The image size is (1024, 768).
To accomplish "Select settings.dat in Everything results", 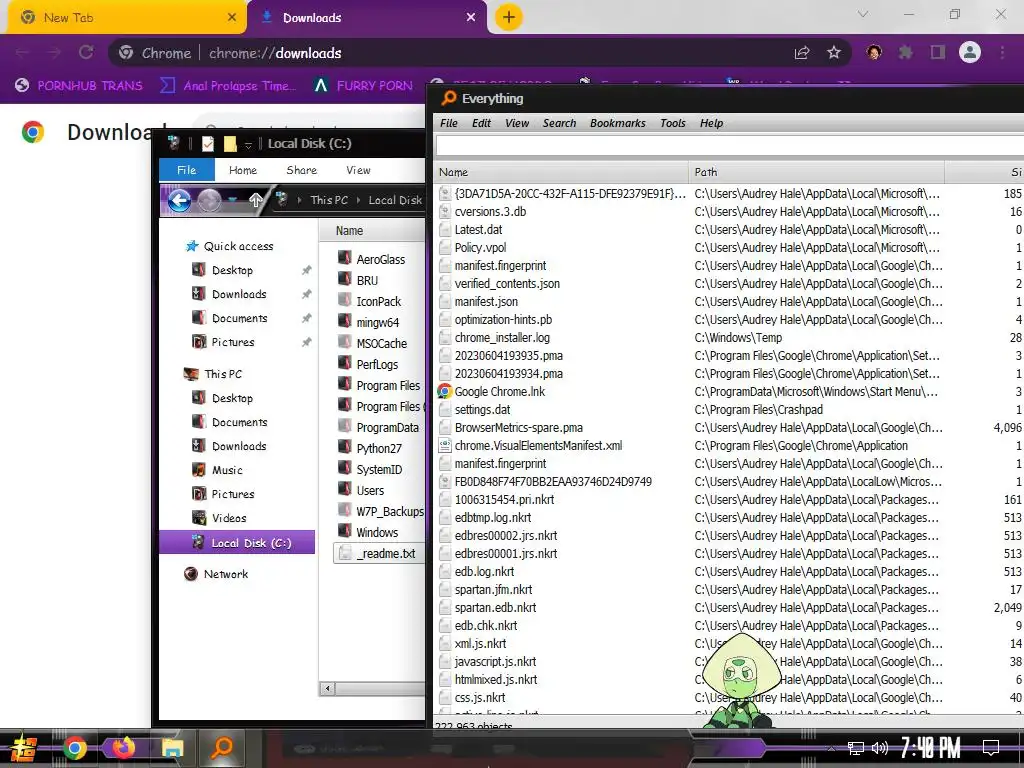I will coord(483,409).
